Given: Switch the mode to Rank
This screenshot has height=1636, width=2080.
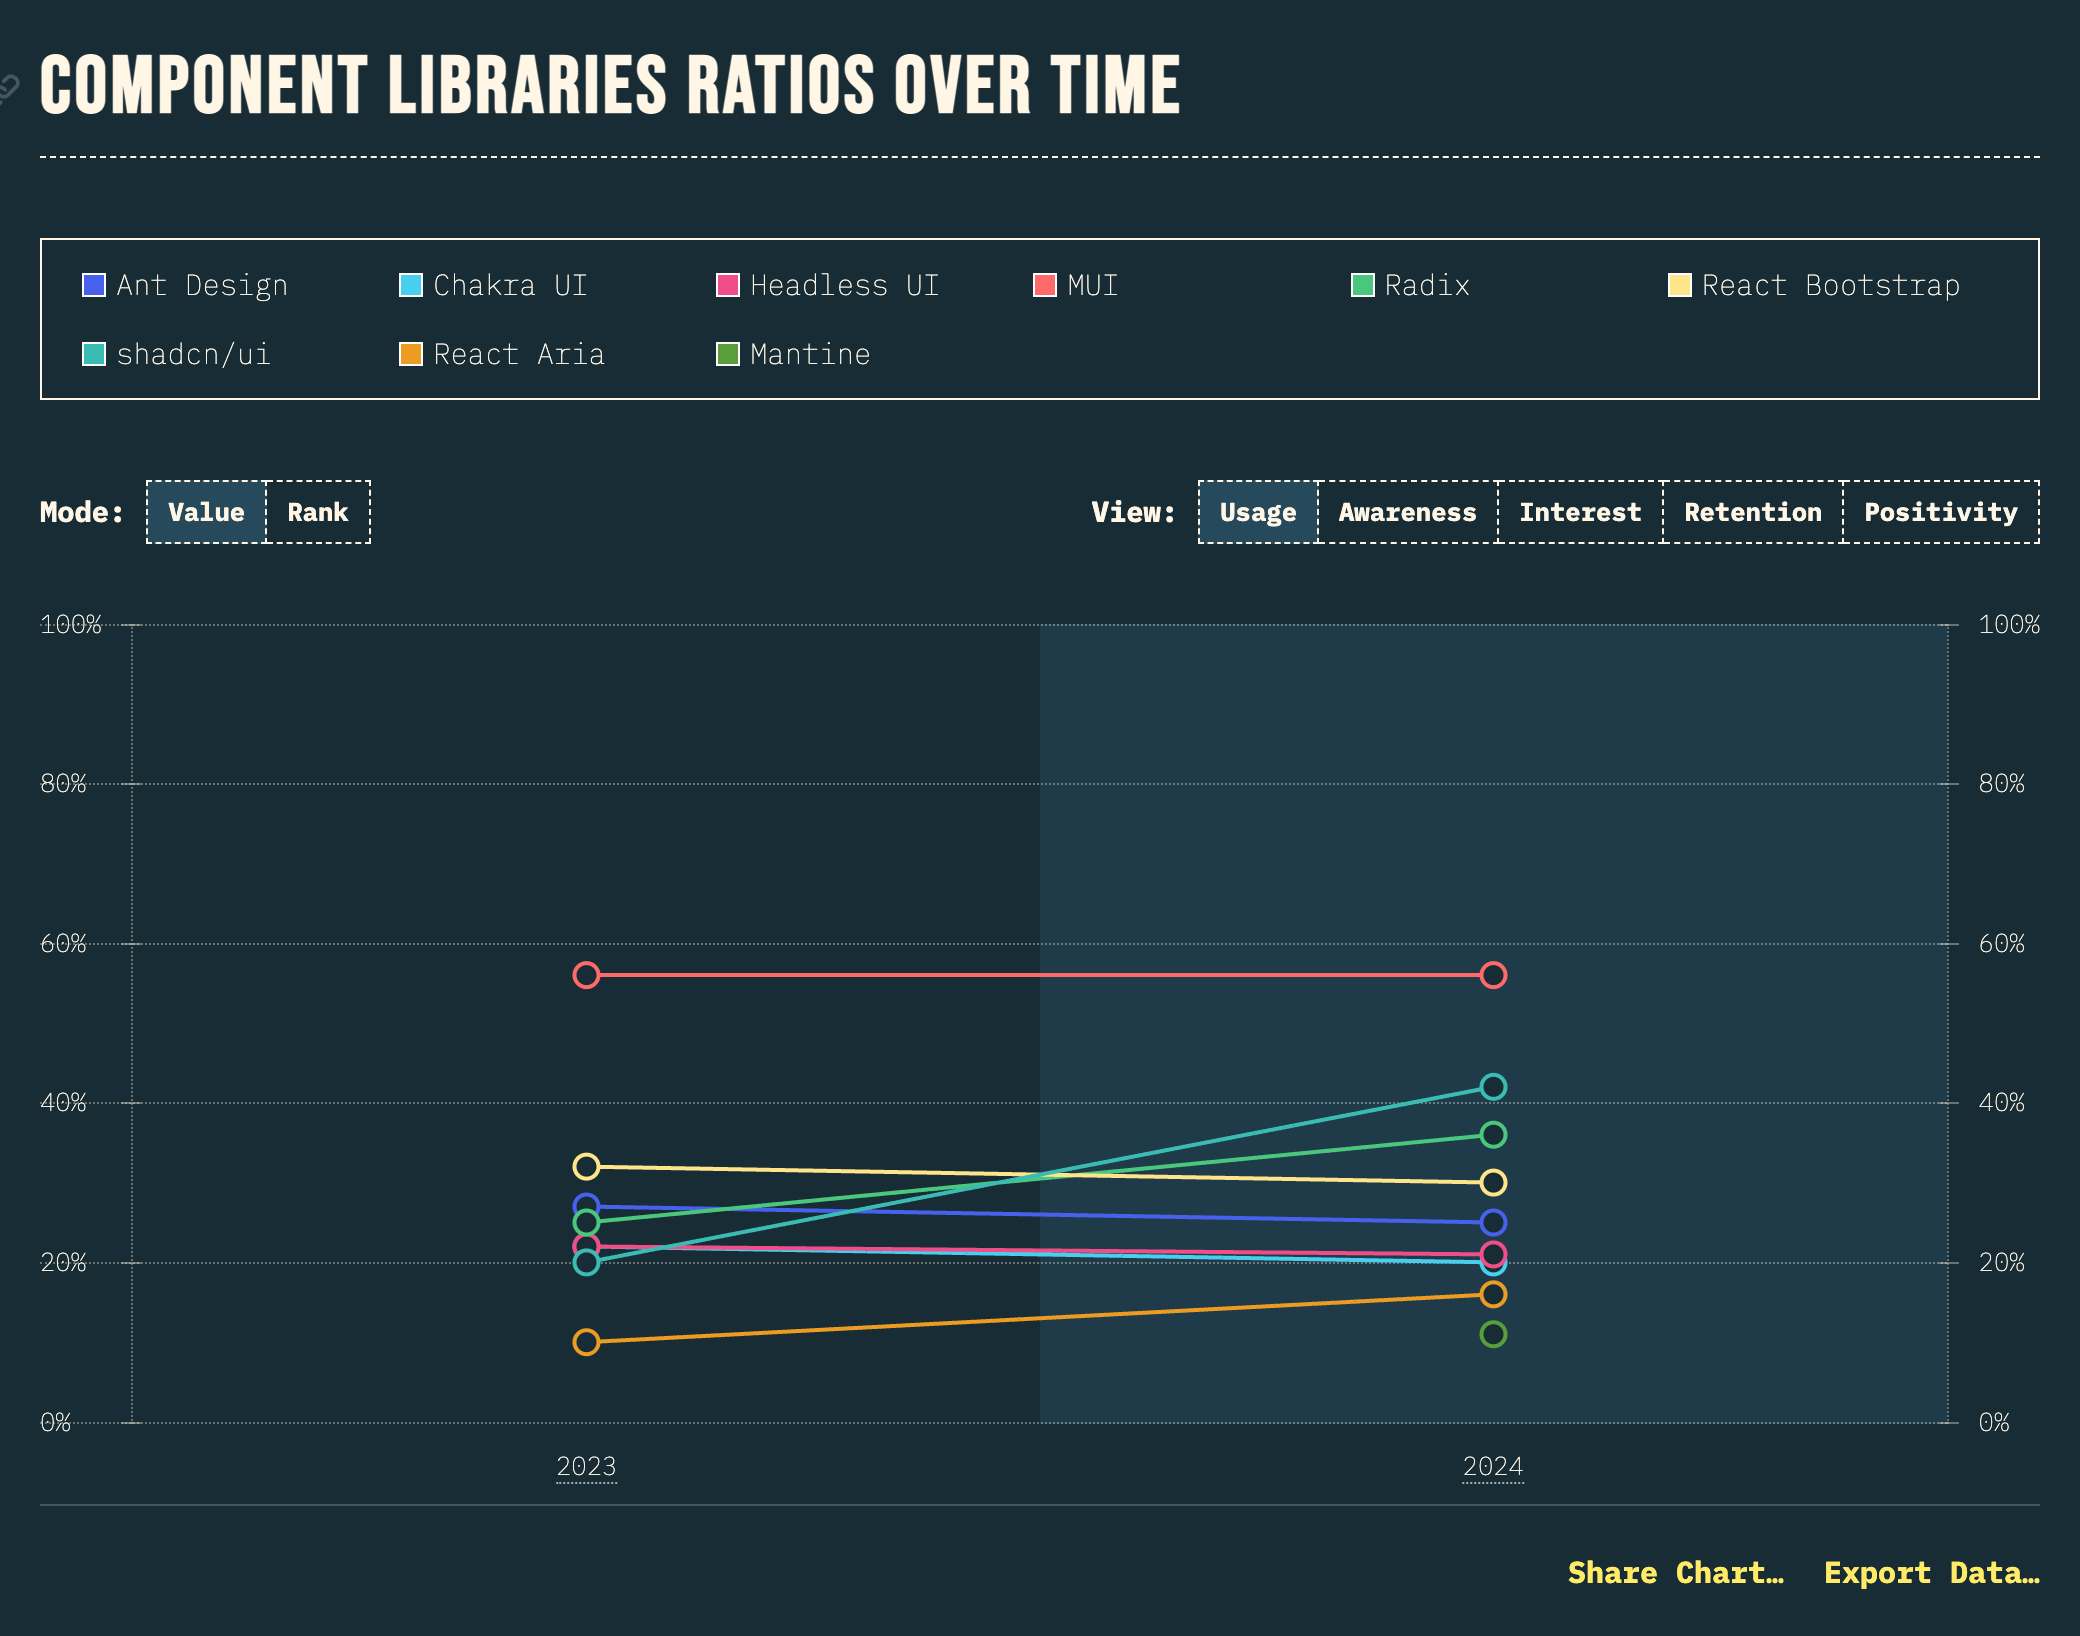Looking at the screenshot, I should [318, 512].
